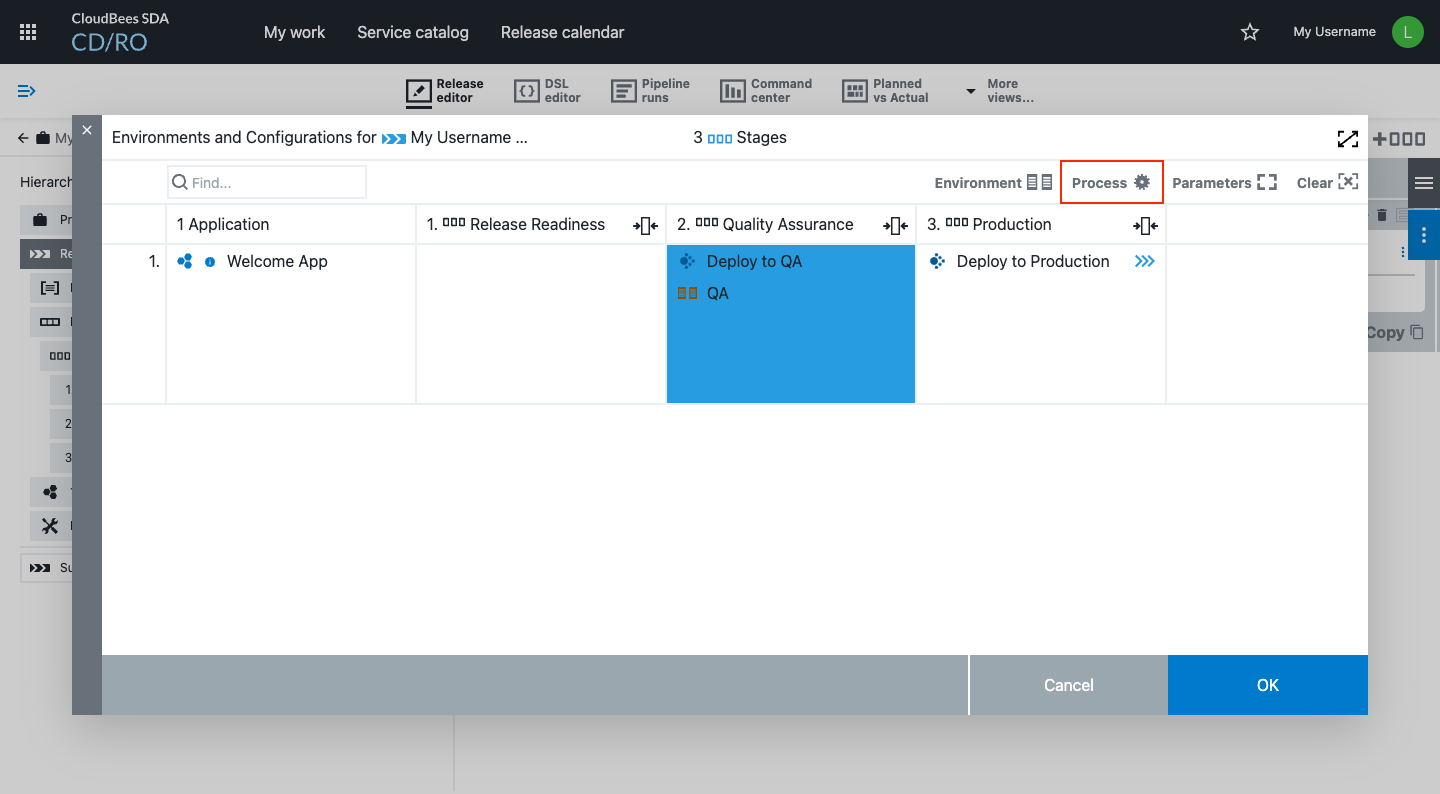Expand the dialog to full screen

pos(1347,138)
